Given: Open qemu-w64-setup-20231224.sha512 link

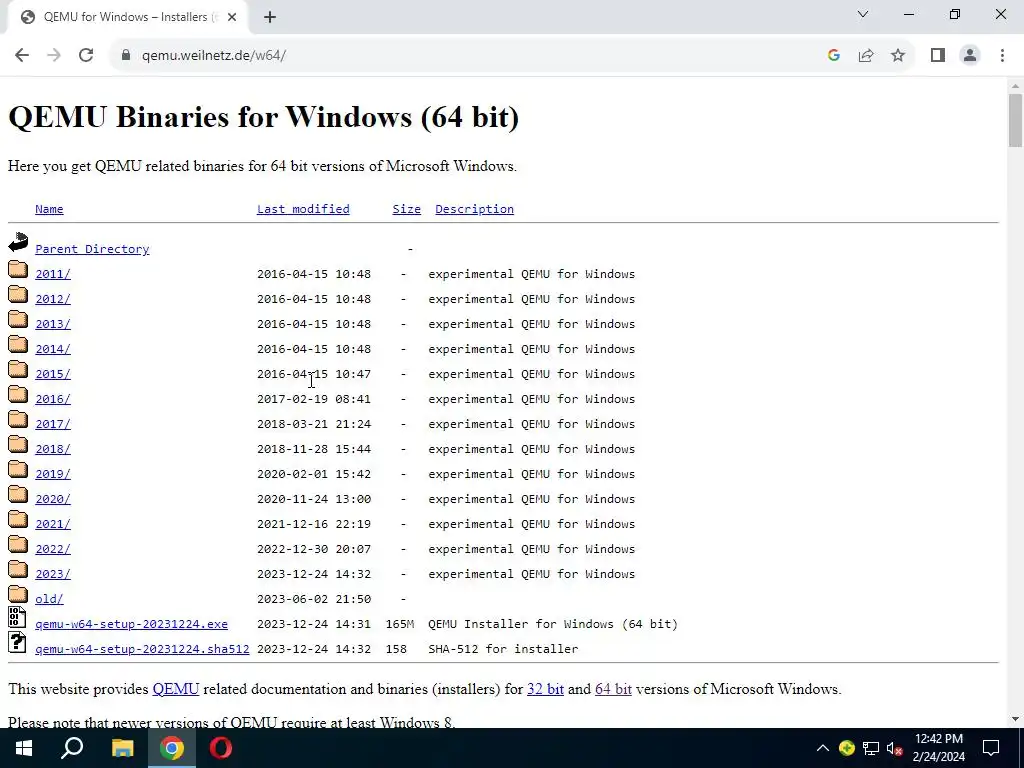Looking at the screenshot, I should click(x=142, y=649).
